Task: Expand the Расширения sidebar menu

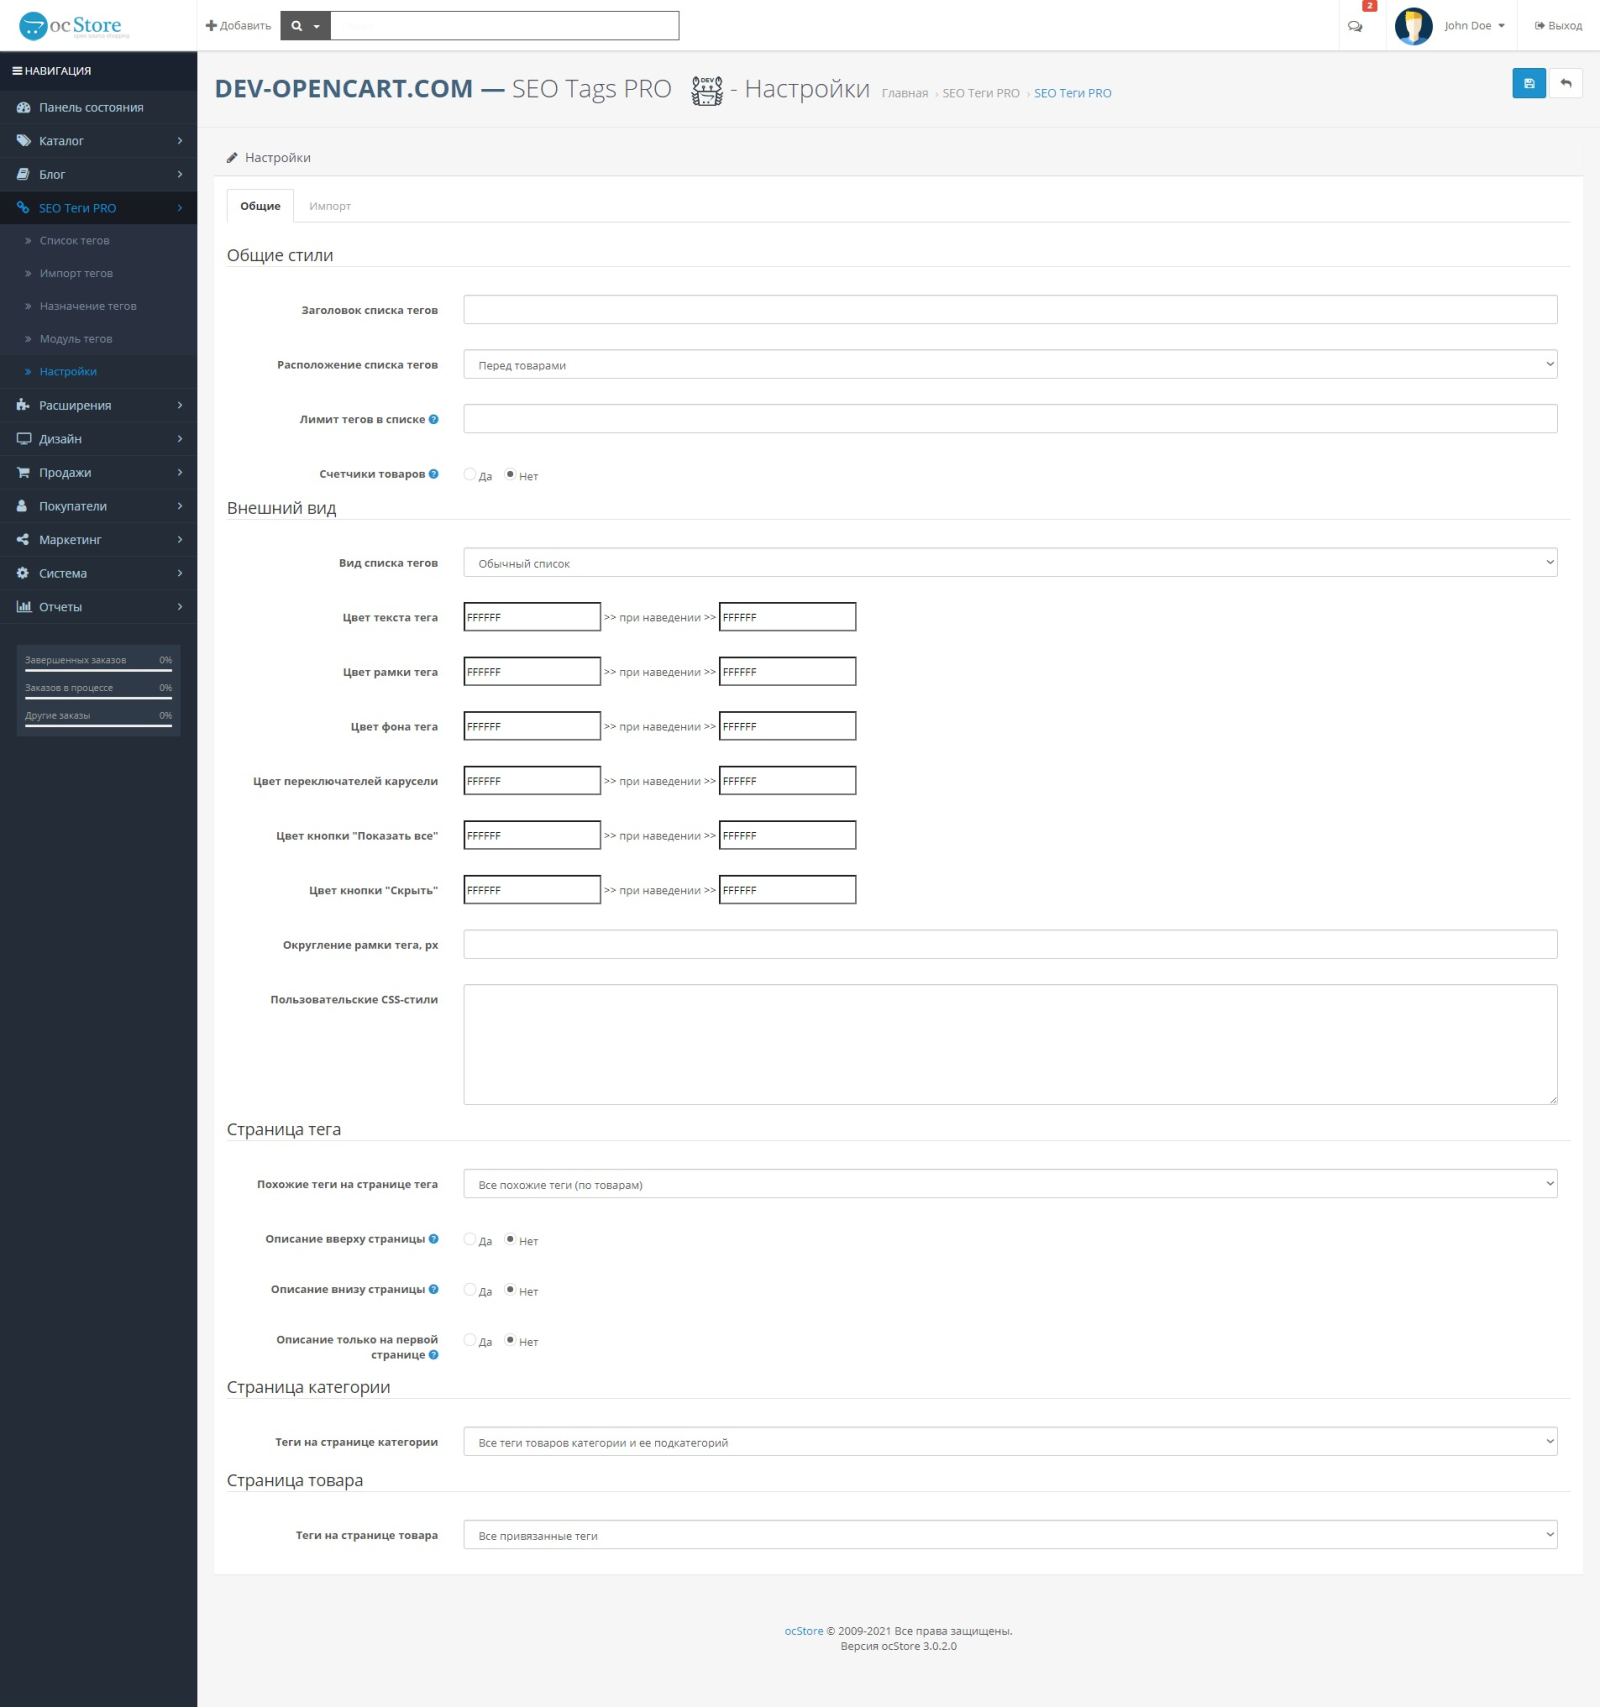Action: click(98, 405)
